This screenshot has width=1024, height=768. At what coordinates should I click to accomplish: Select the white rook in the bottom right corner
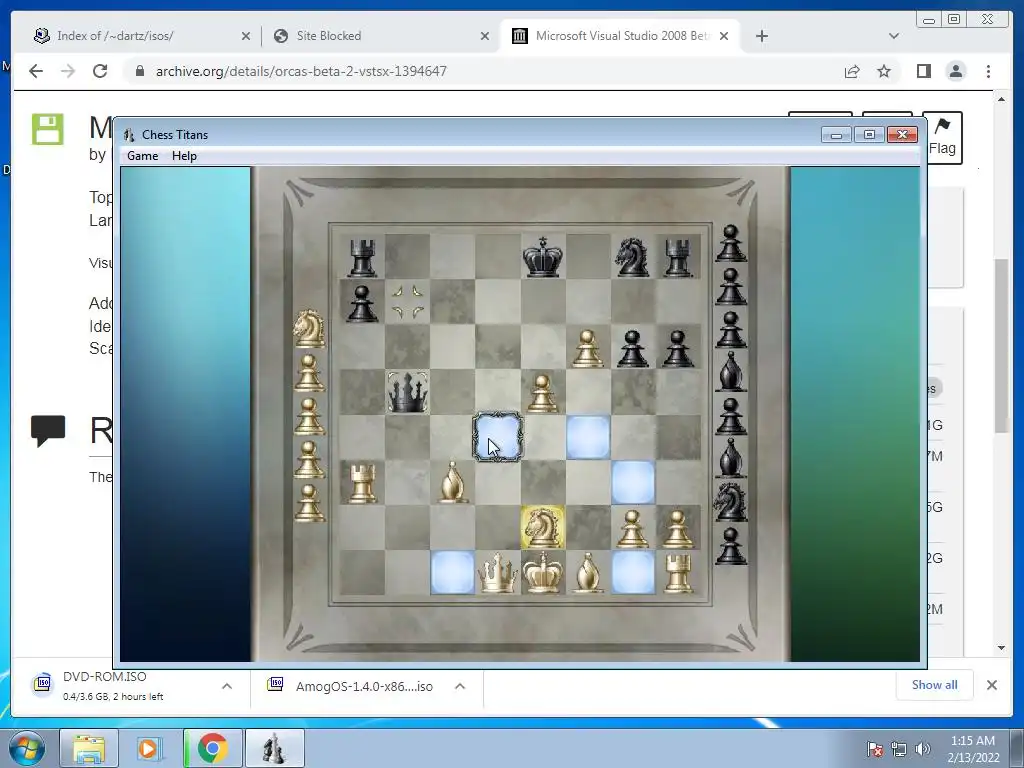[678, 573]
